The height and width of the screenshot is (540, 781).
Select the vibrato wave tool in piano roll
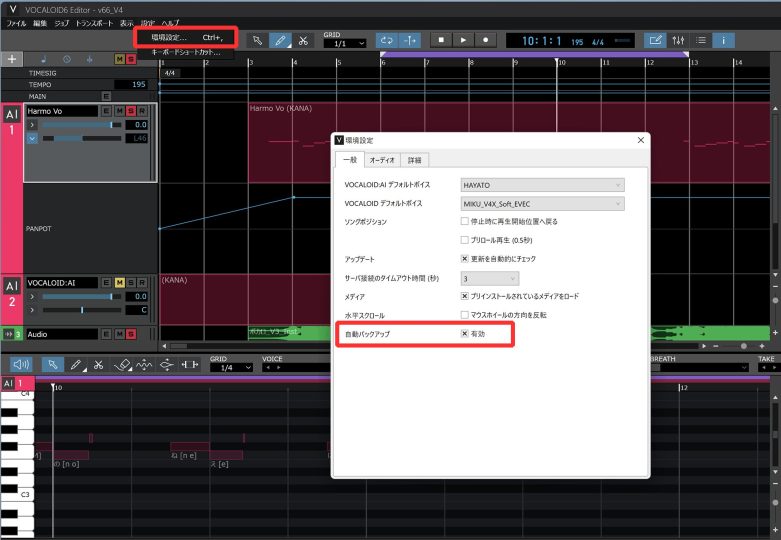pos(144,365)
